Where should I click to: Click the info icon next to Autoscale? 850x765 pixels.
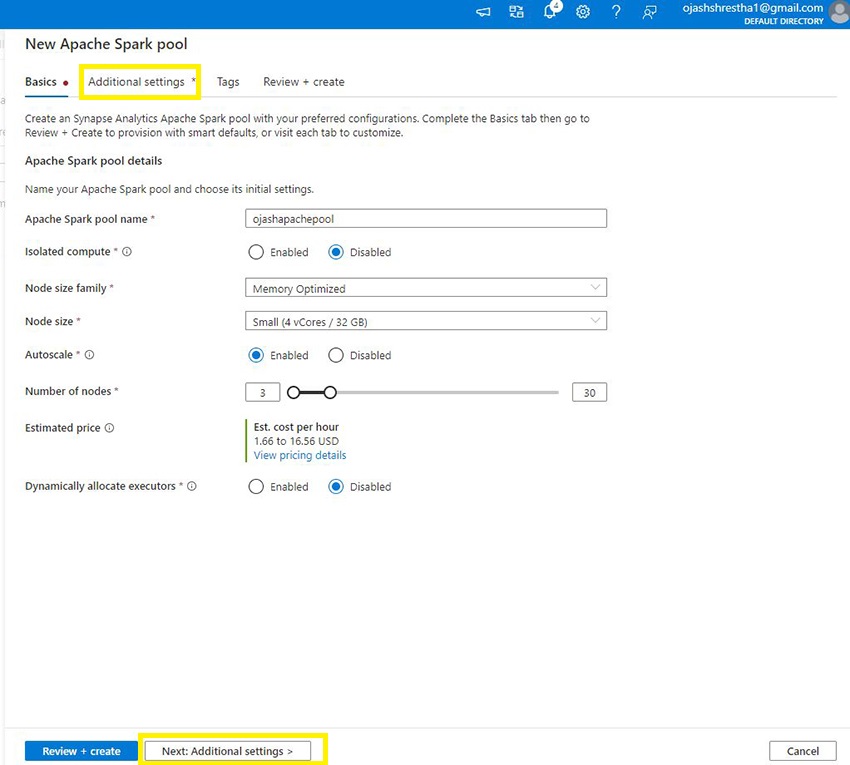tap(89, 355)
